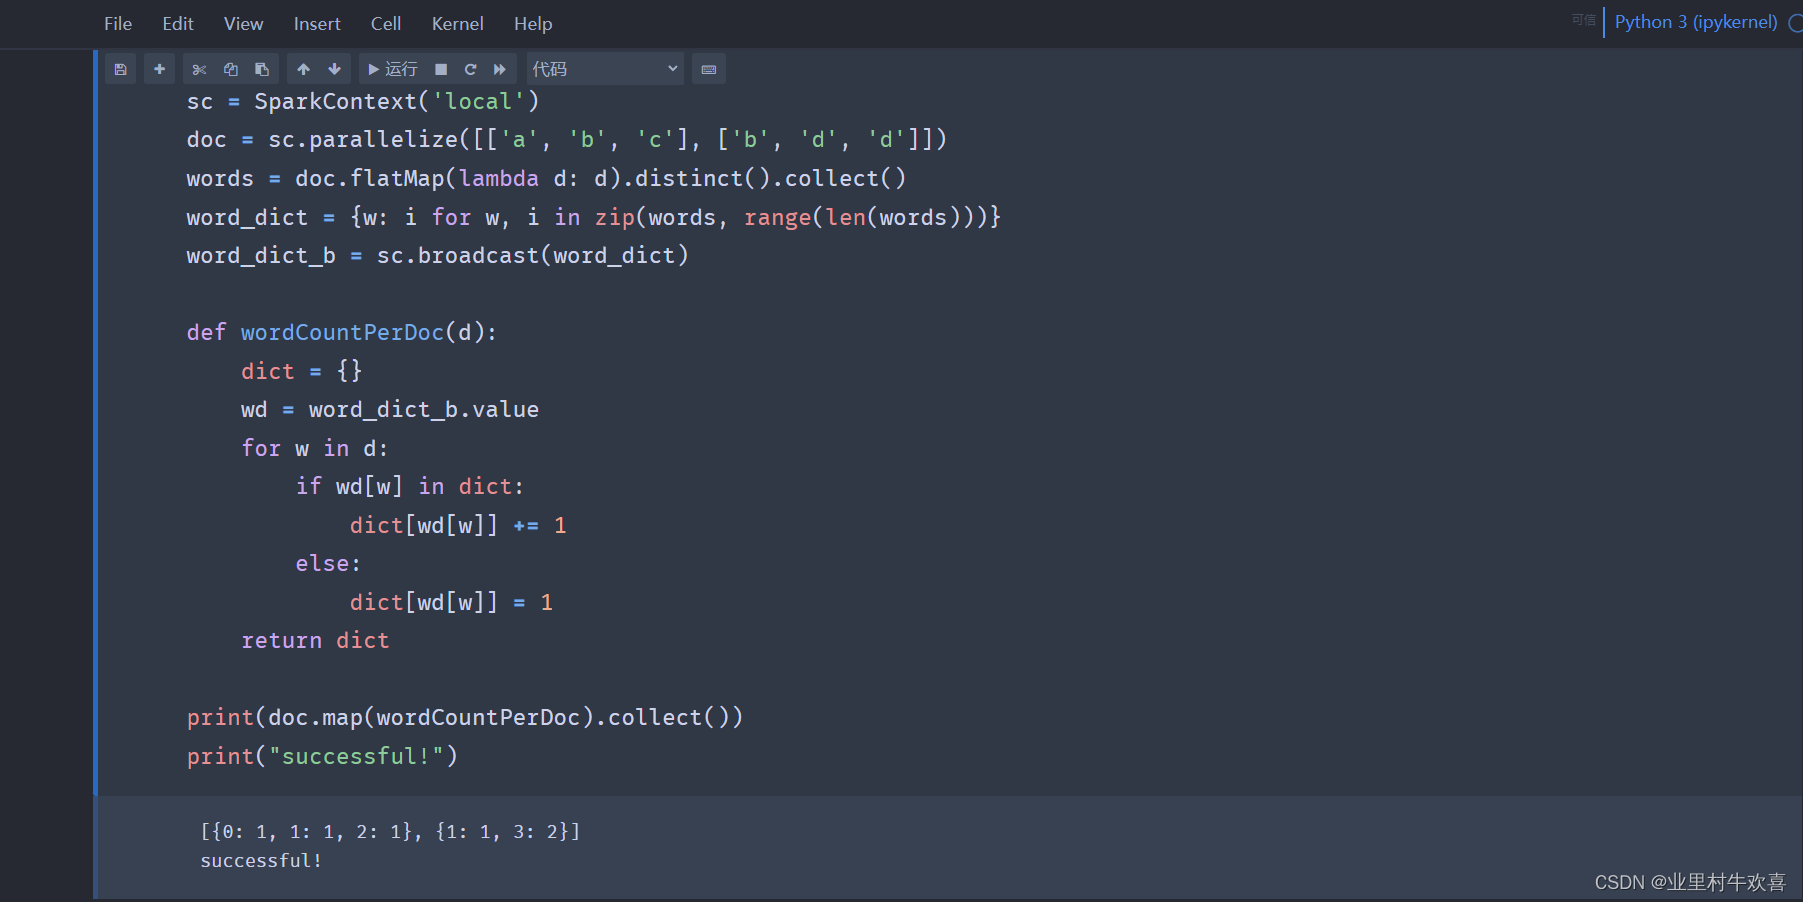Save notebook with the floppy disk icon
This screenshot has height=902, width=1803.
(x=120, y=69)
